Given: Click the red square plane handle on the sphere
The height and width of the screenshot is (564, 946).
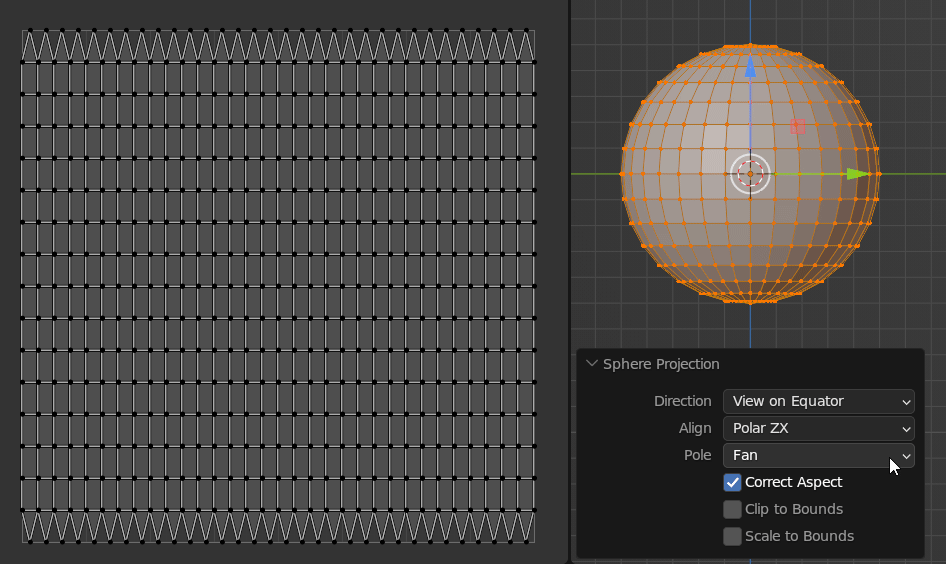Looking at the screenshot, I should (798, 126).
